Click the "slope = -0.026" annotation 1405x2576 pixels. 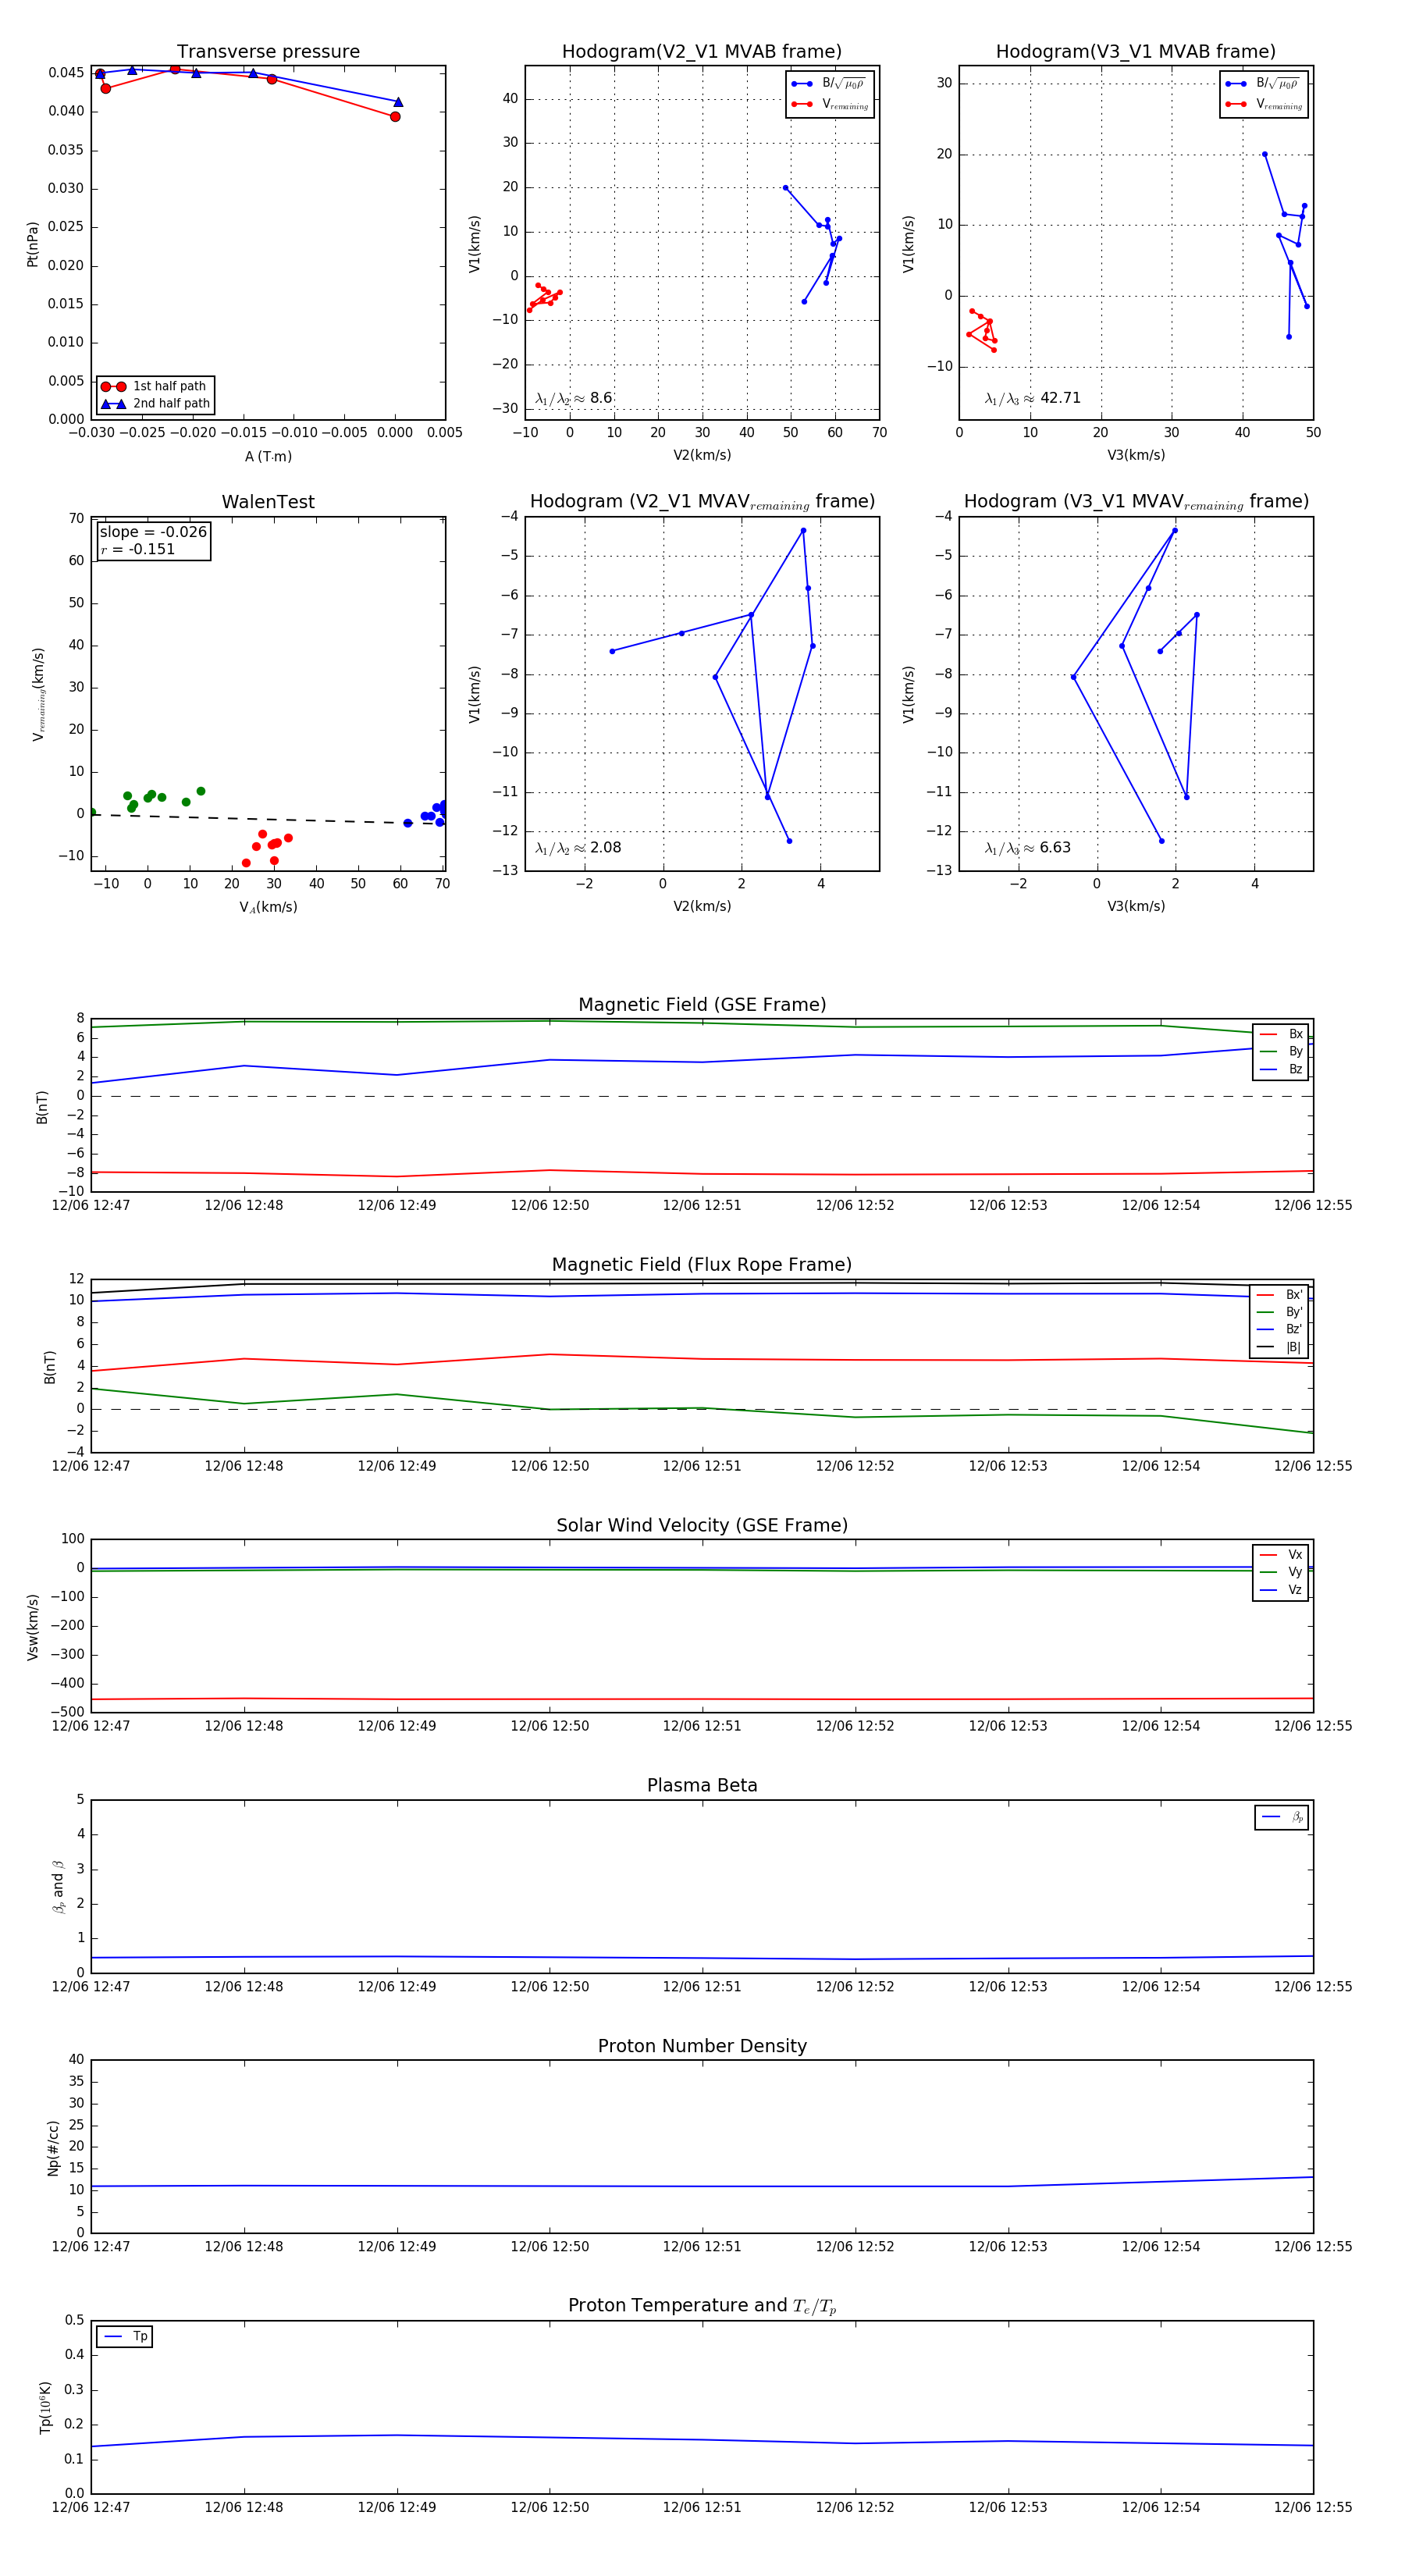pyautogui.click(x=153, y=532)
